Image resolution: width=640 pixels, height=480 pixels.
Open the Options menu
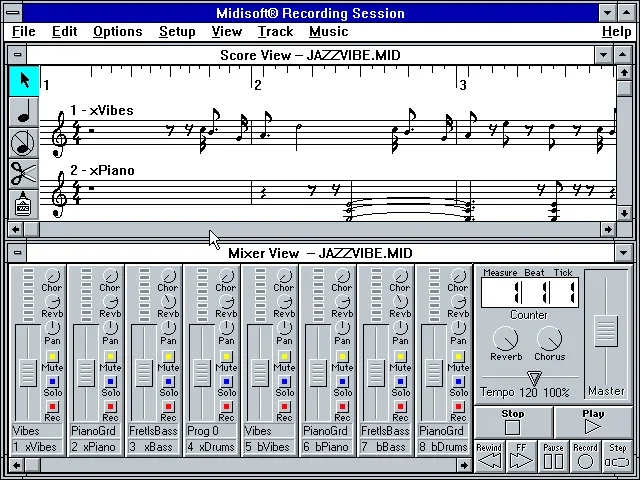pos(118,31)
